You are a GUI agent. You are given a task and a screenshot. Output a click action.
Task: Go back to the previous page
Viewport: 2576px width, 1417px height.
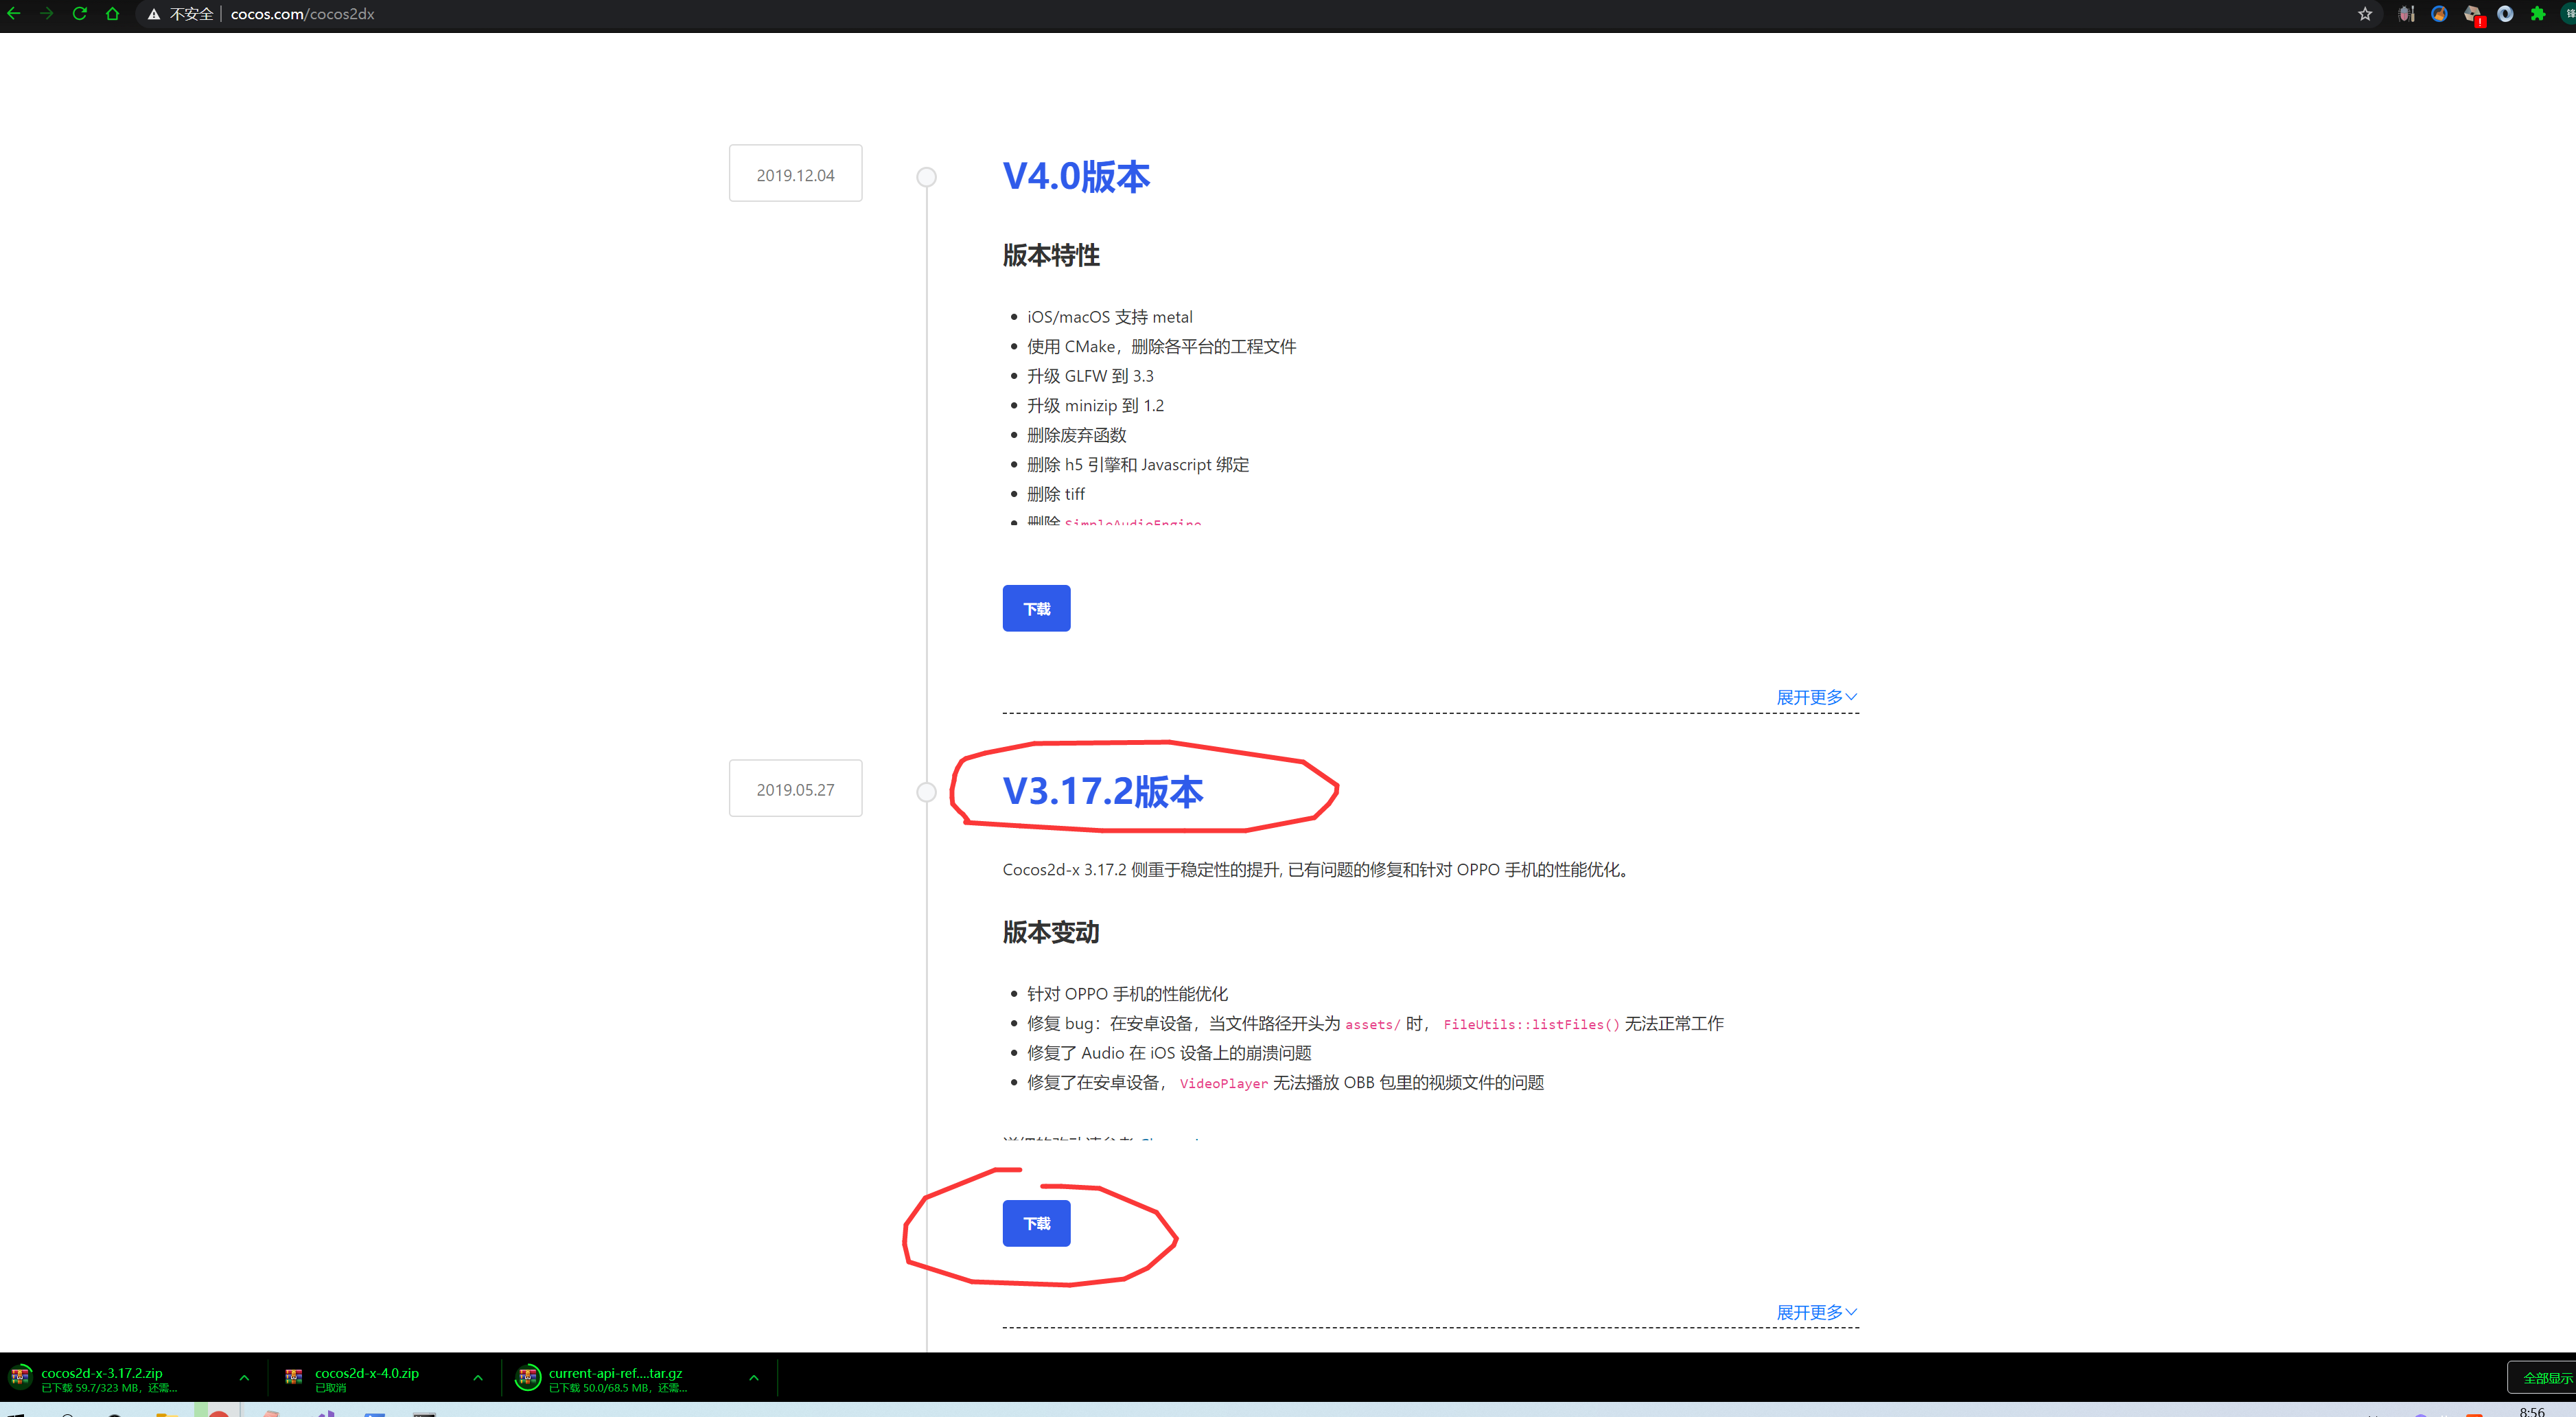pyautogui.click(x=14, y=14)
